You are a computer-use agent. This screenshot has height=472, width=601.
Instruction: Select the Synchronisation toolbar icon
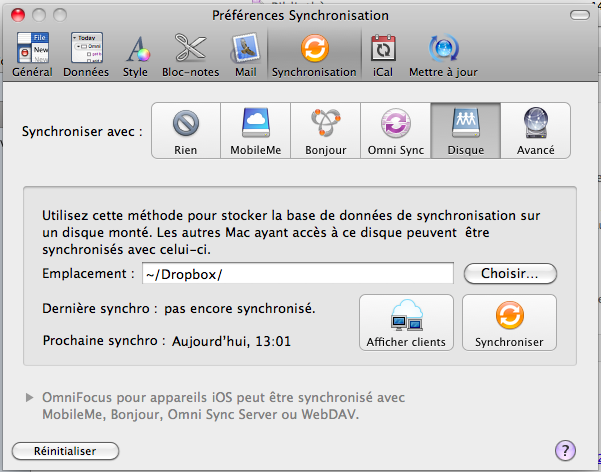314,55
